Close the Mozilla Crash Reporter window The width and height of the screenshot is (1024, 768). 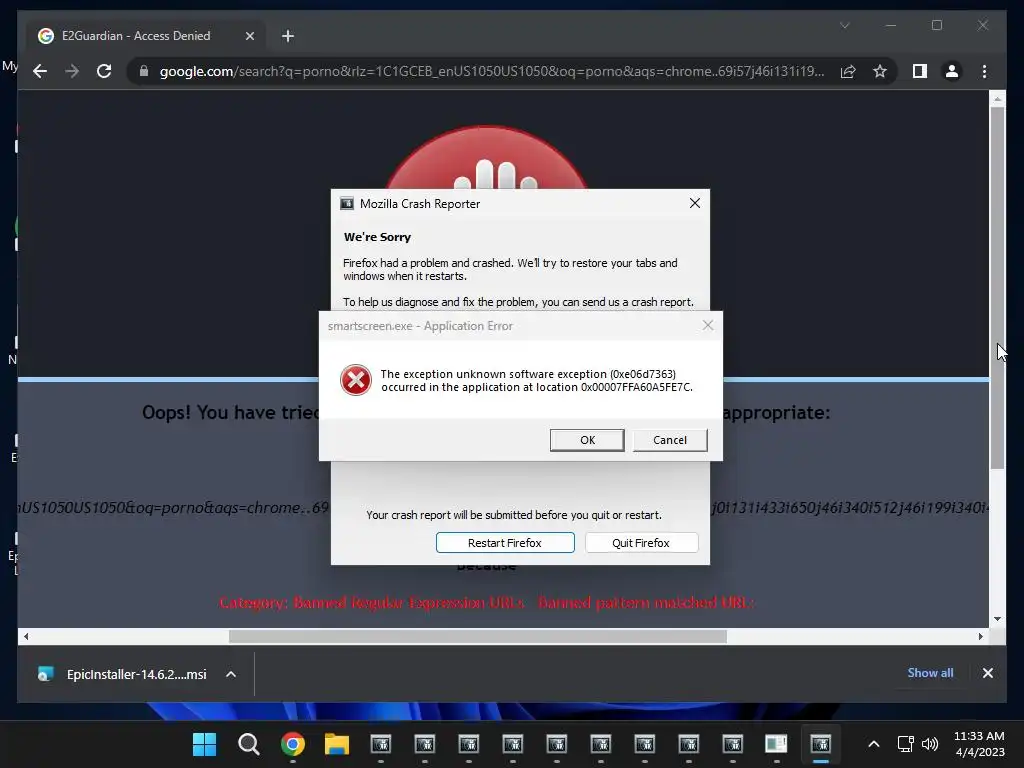(x=695, y=203)
